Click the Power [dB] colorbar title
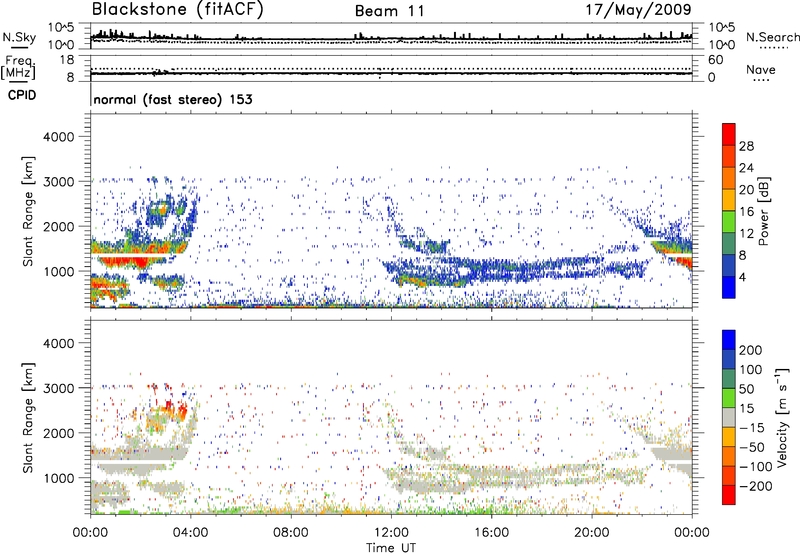 pyautogui.click(x=763, y=211)
